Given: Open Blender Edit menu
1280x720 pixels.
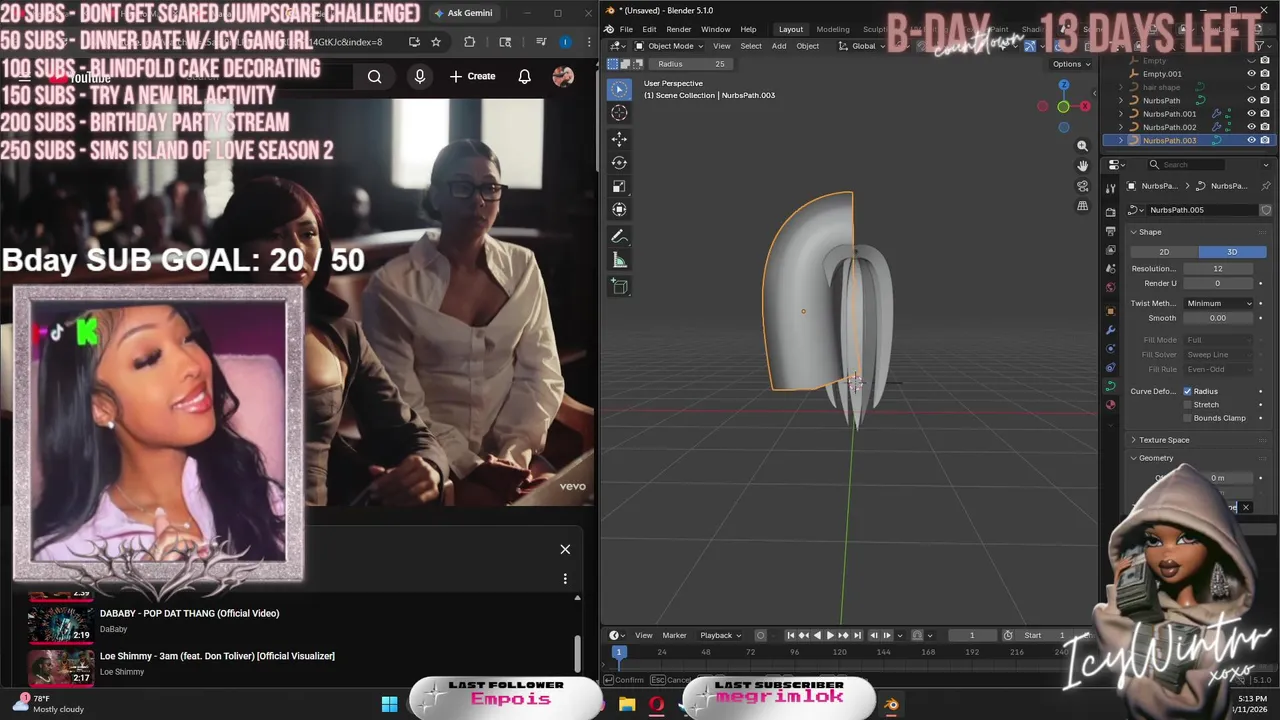Looking at the screenshot, I should coord(649,29).
